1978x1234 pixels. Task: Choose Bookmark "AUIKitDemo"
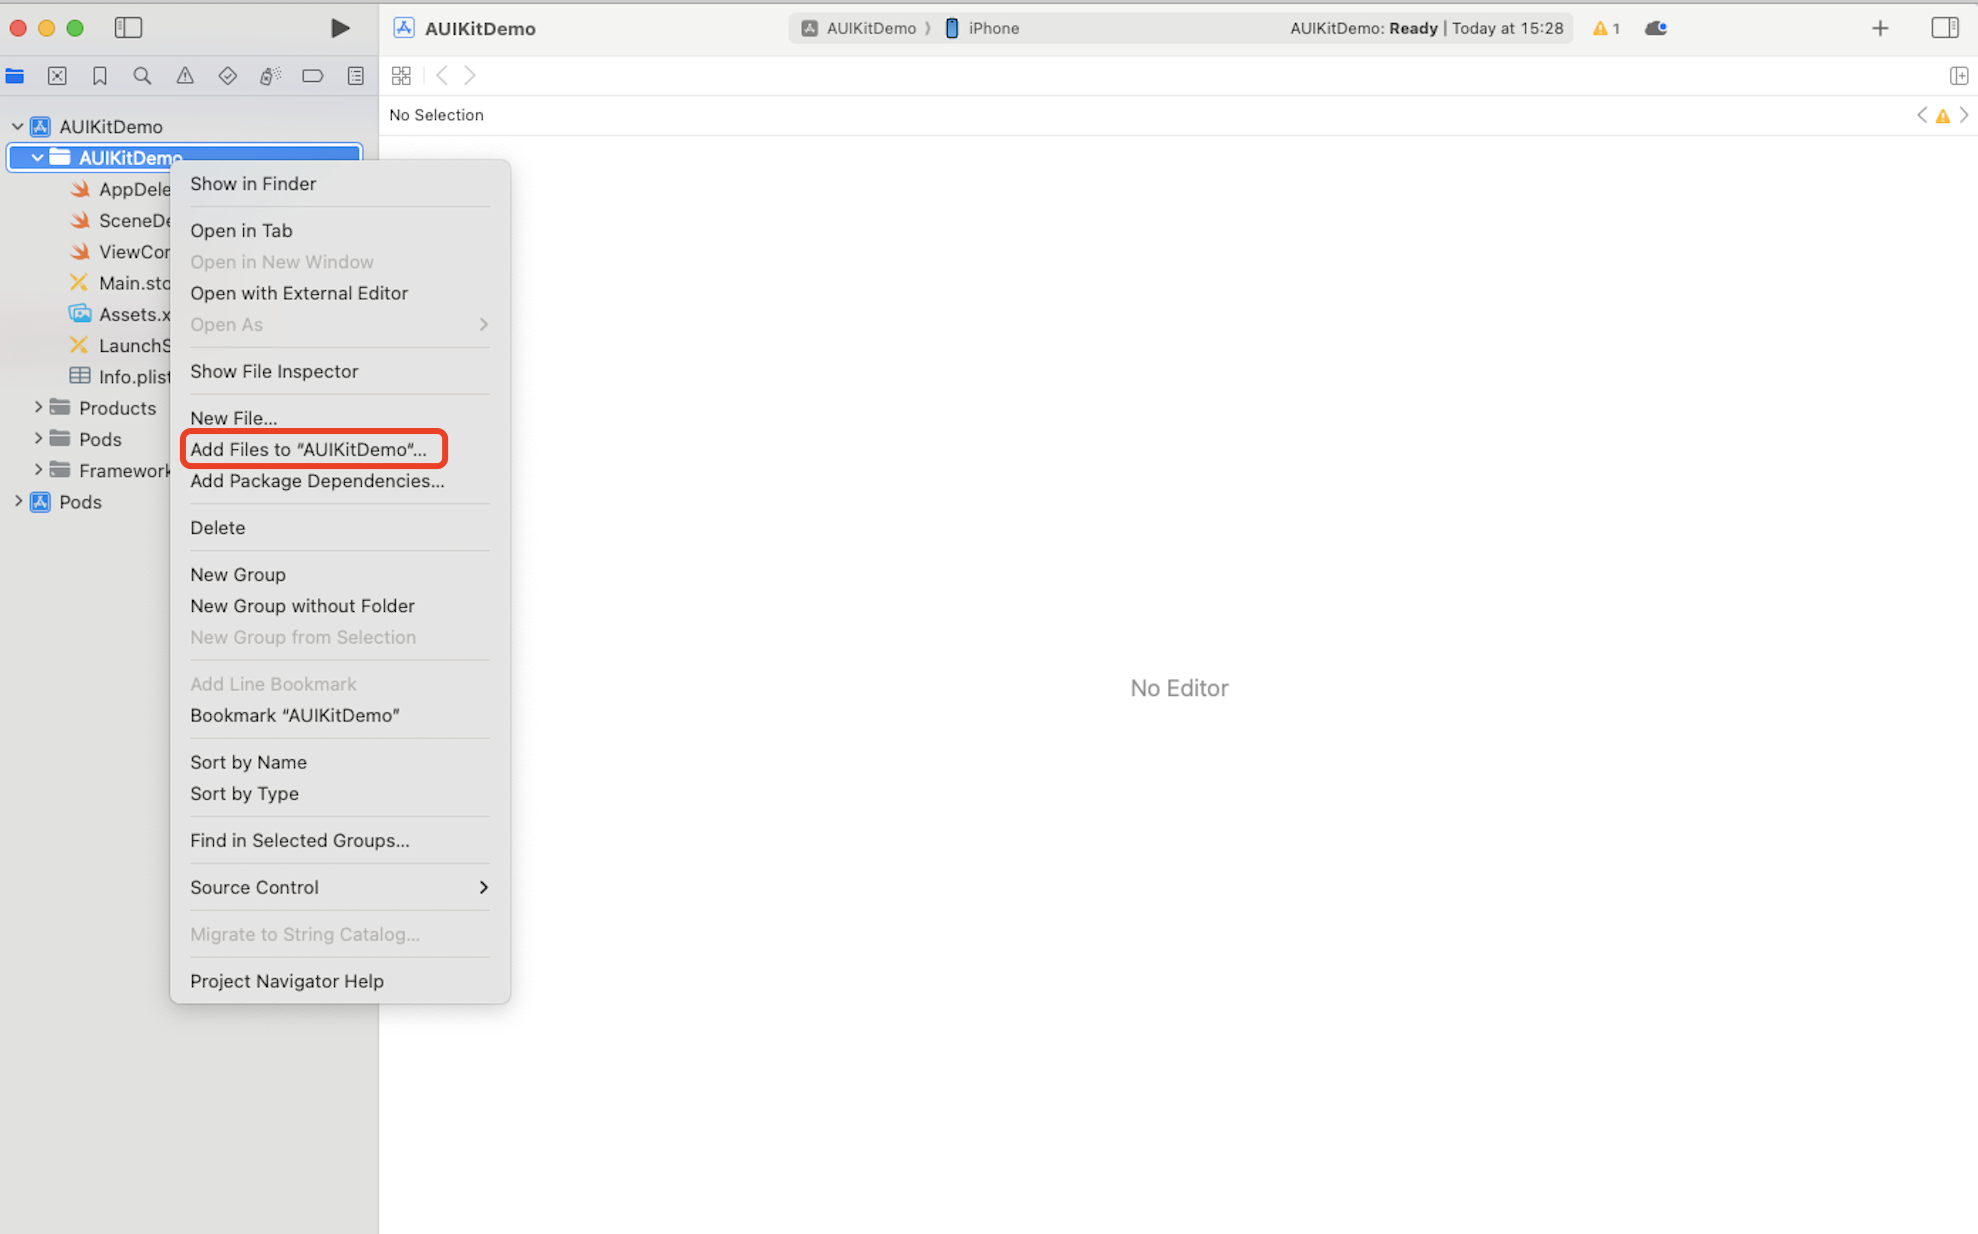click(x=340, y=715)
